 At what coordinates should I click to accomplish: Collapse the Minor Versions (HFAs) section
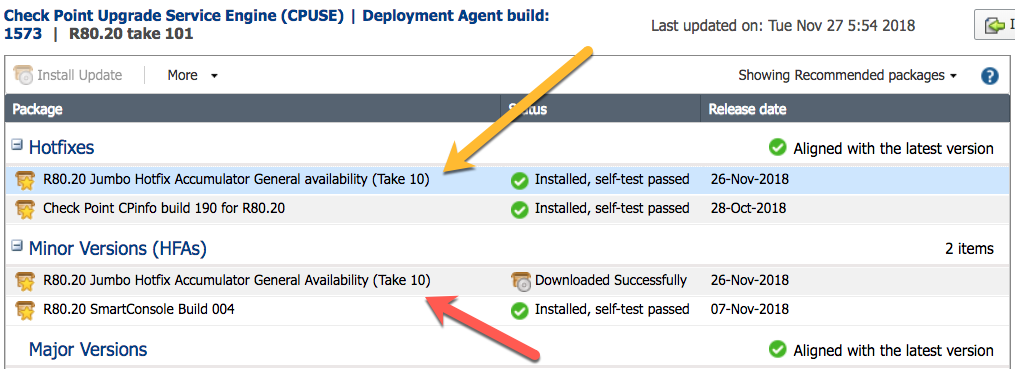pos(17,246)
